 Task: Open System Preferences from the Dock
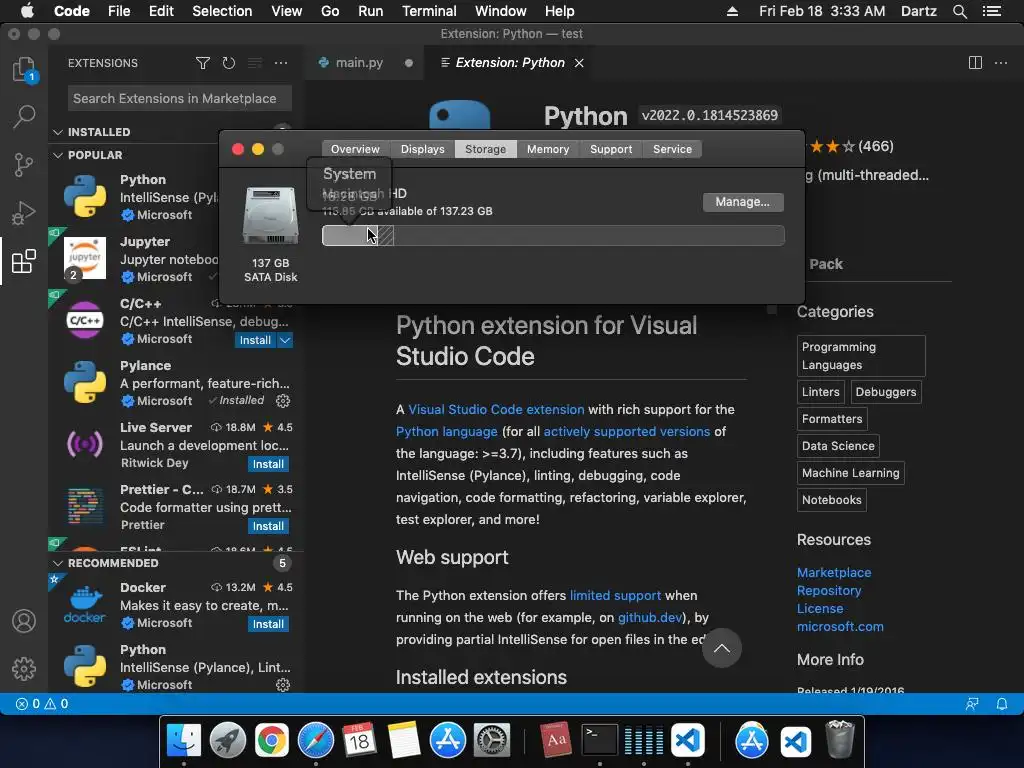coord(491,740)
